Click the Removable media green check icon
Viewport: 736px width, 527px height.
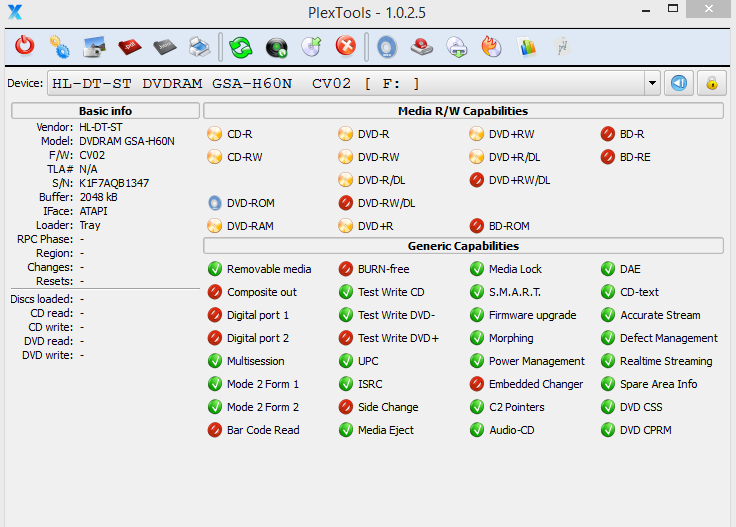point(215,269)
